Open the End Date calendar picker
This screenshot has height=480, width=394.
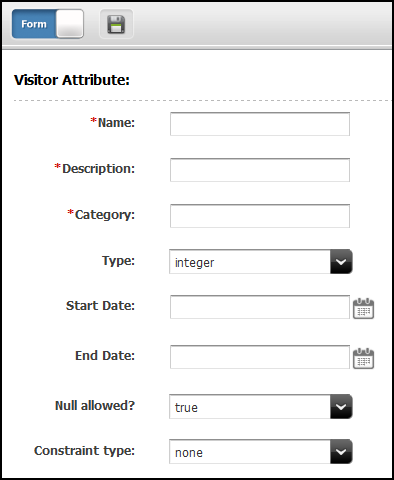(363, 358)
